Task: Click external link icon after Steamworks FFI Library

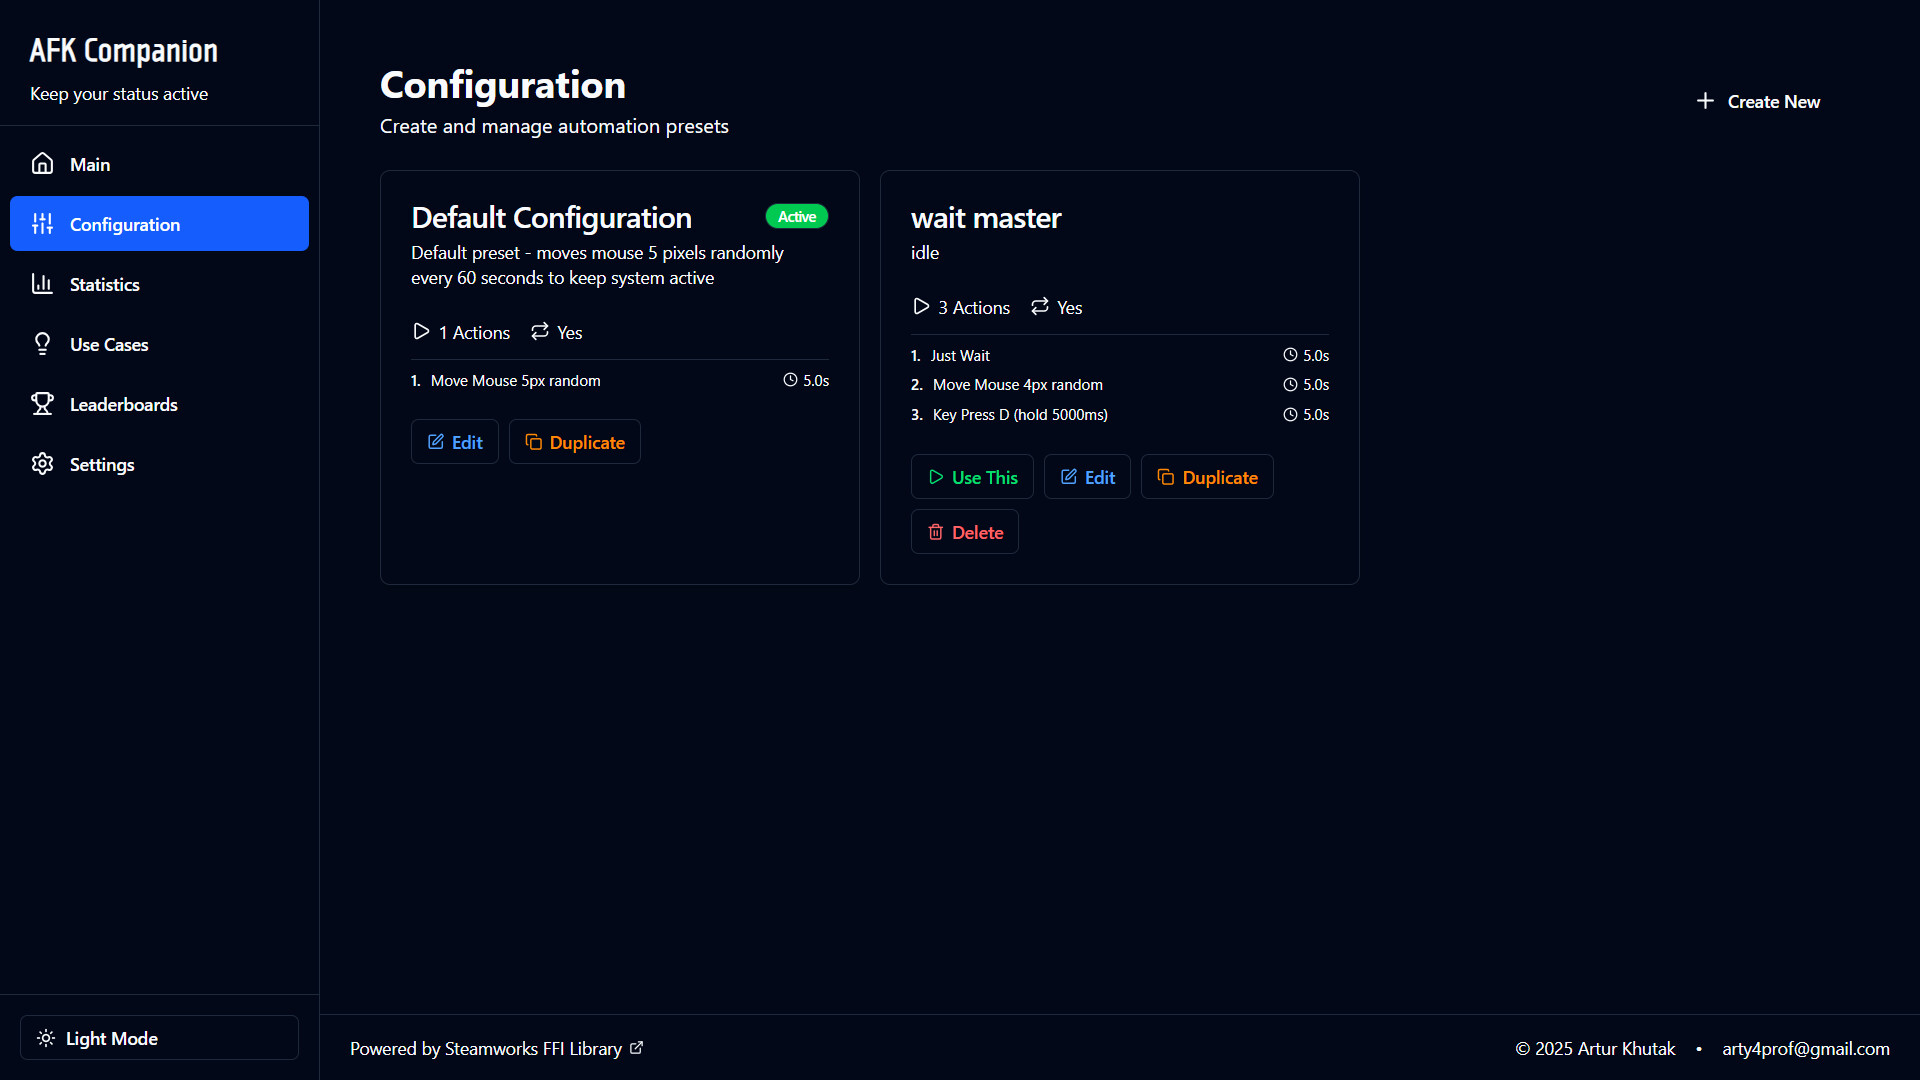Action: [x=637, y=1048]
